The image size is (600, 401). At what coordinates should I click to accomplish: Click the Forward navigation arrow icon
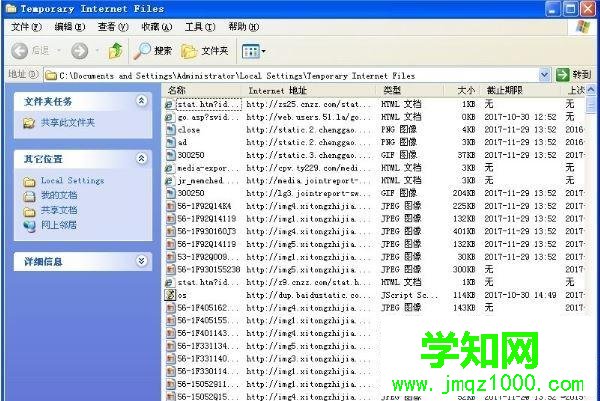80,51
